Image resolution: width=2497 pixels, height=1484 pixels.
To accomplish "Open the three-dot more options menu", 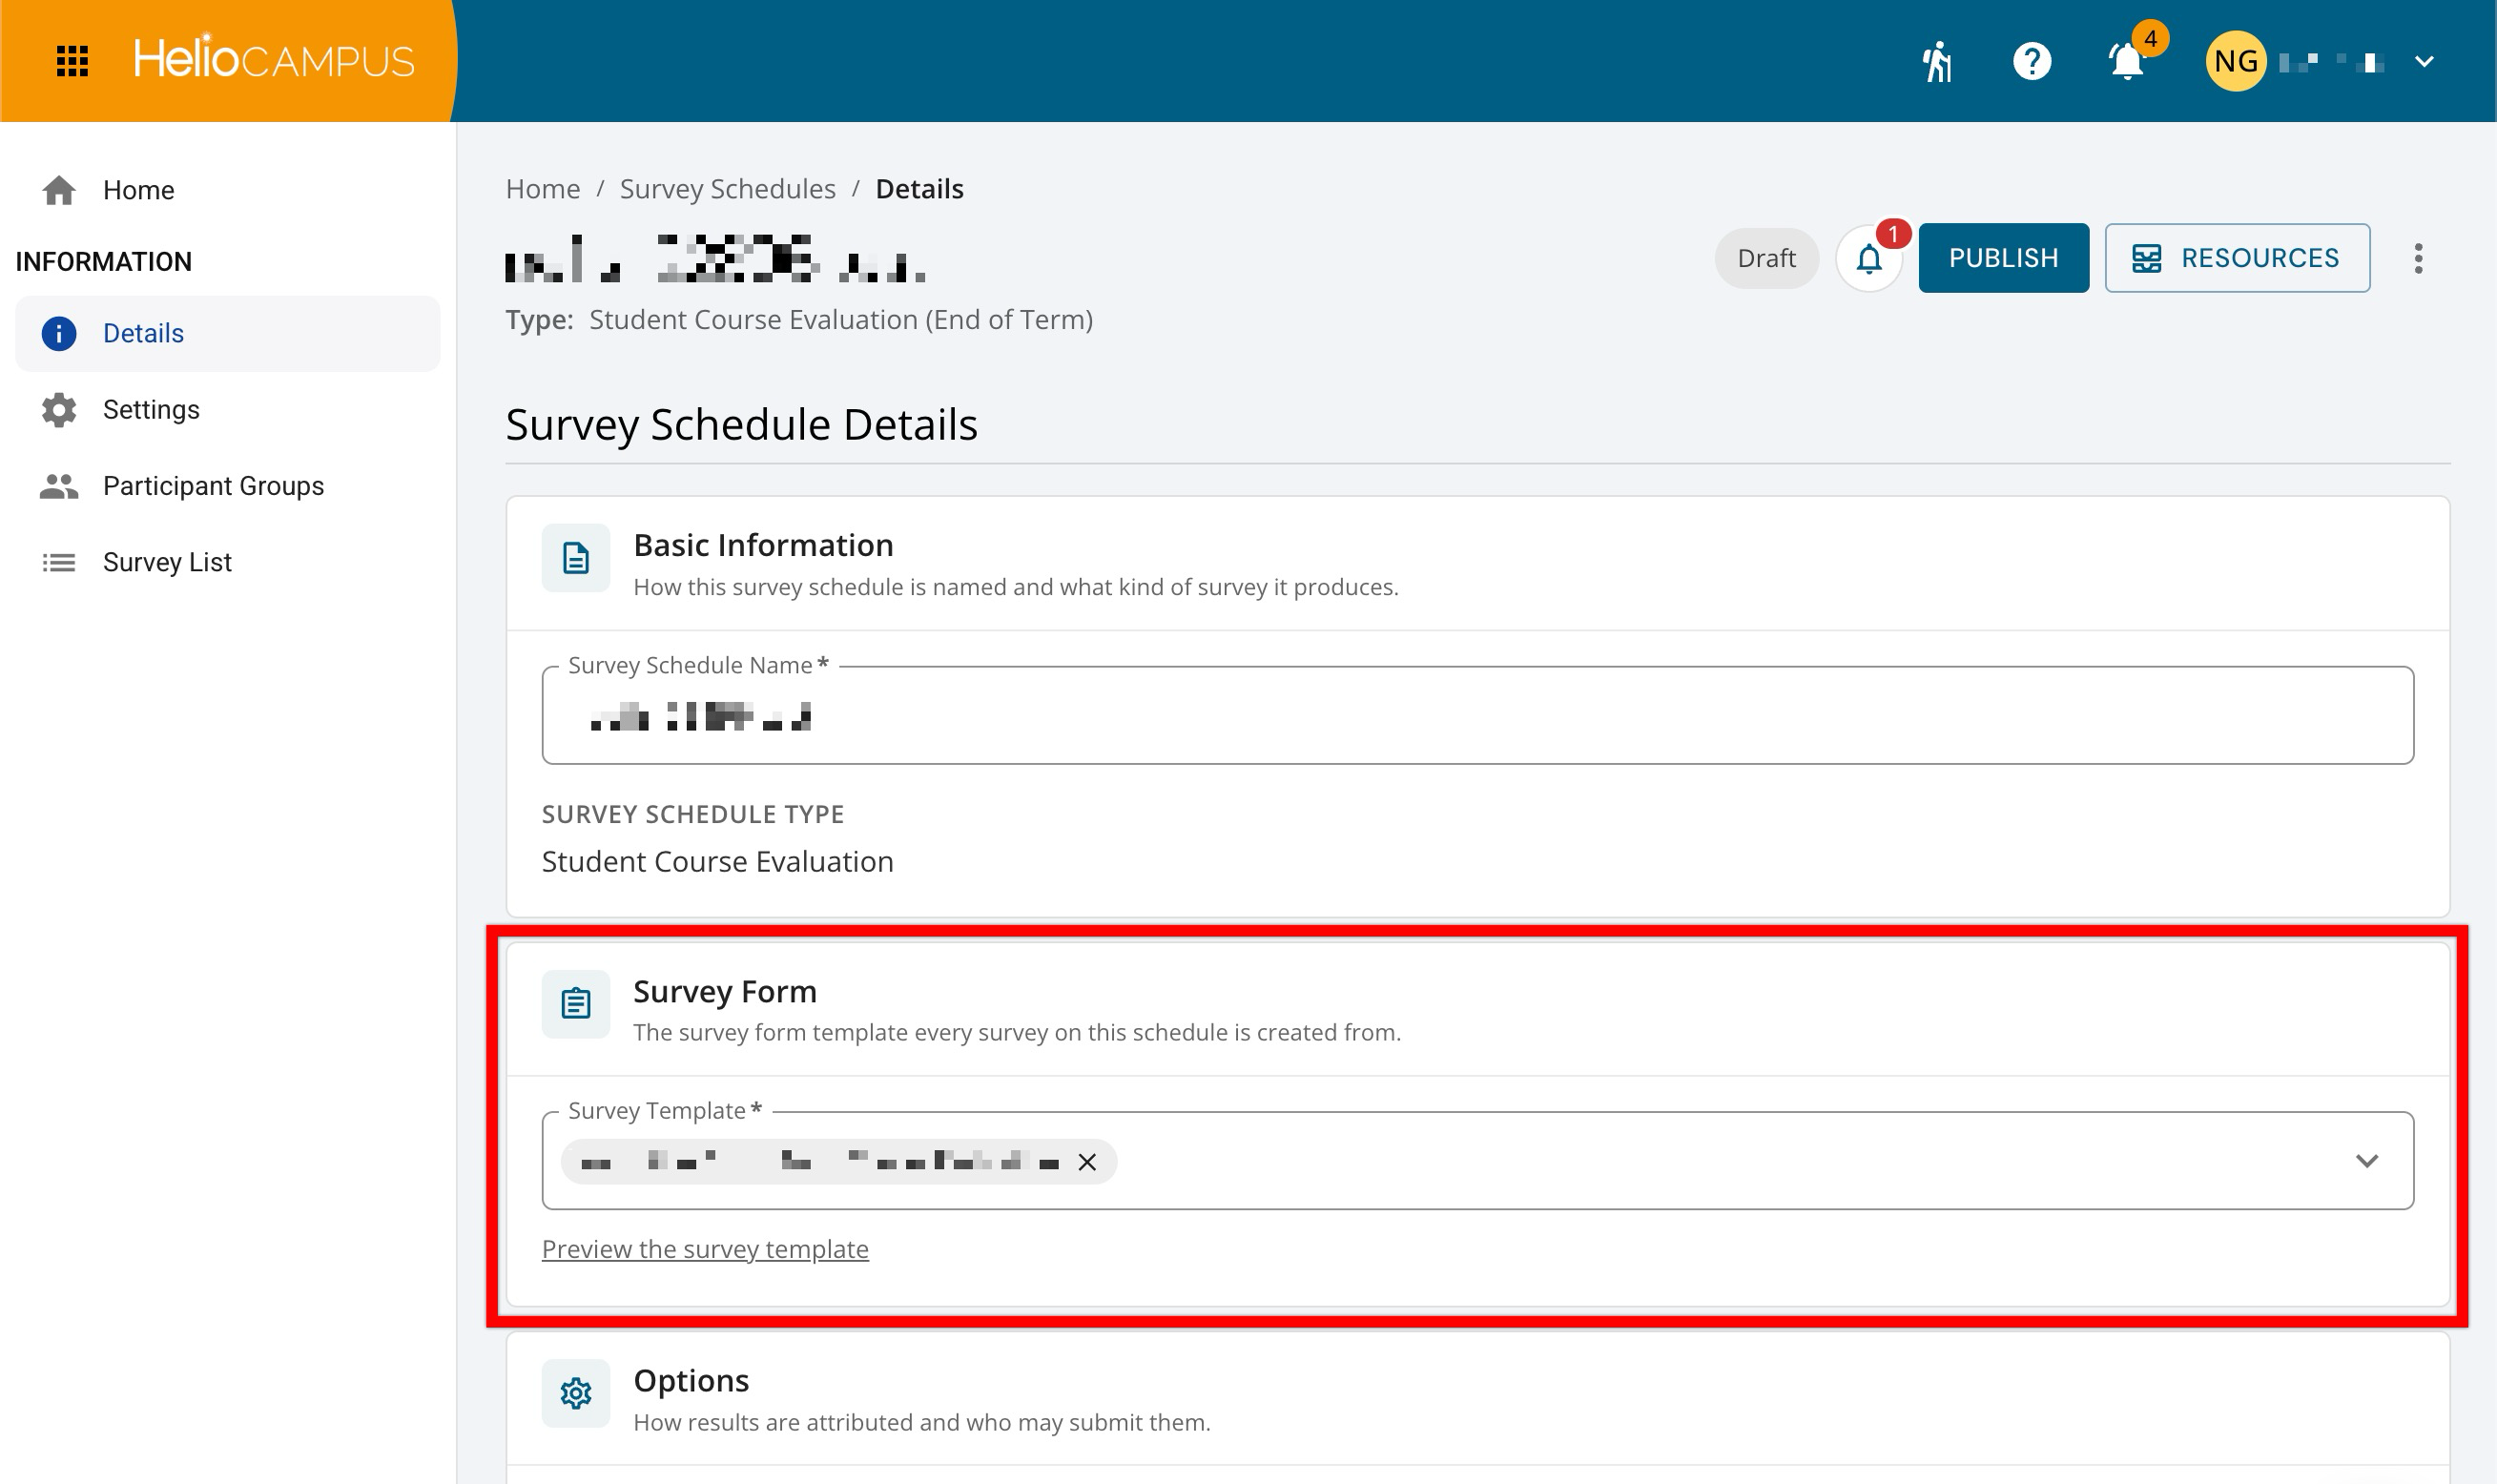I will pyautogui.click(x=2418, y=259).
